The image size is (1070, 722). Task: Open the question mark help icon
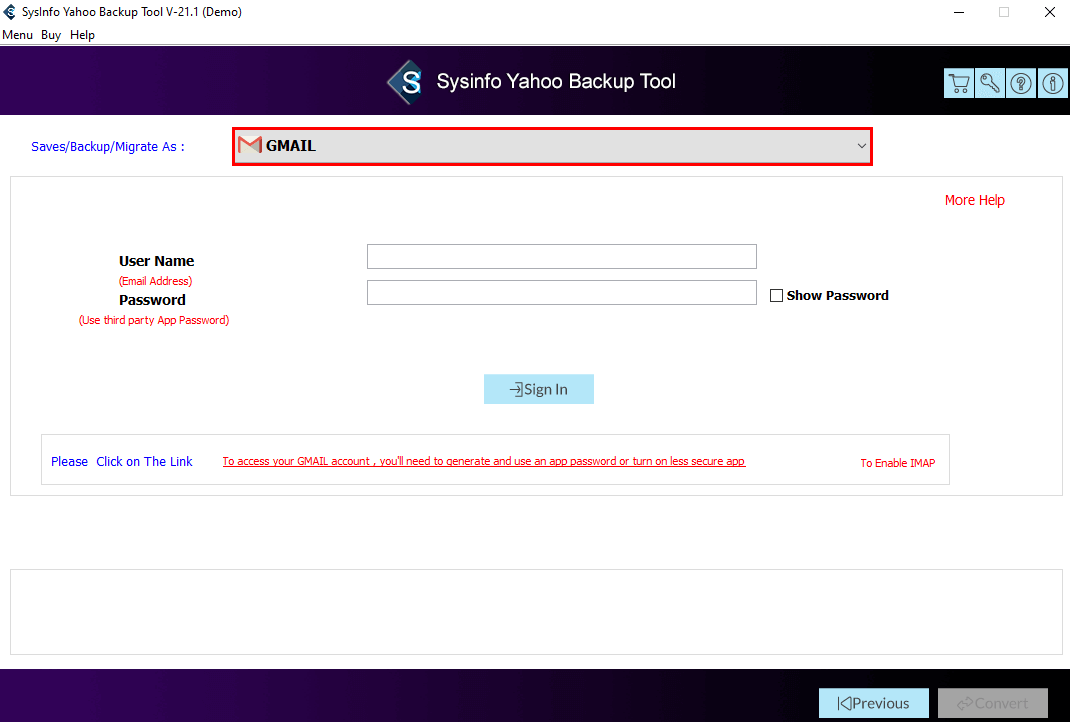pyautogui.click(x=1021, y=83)
